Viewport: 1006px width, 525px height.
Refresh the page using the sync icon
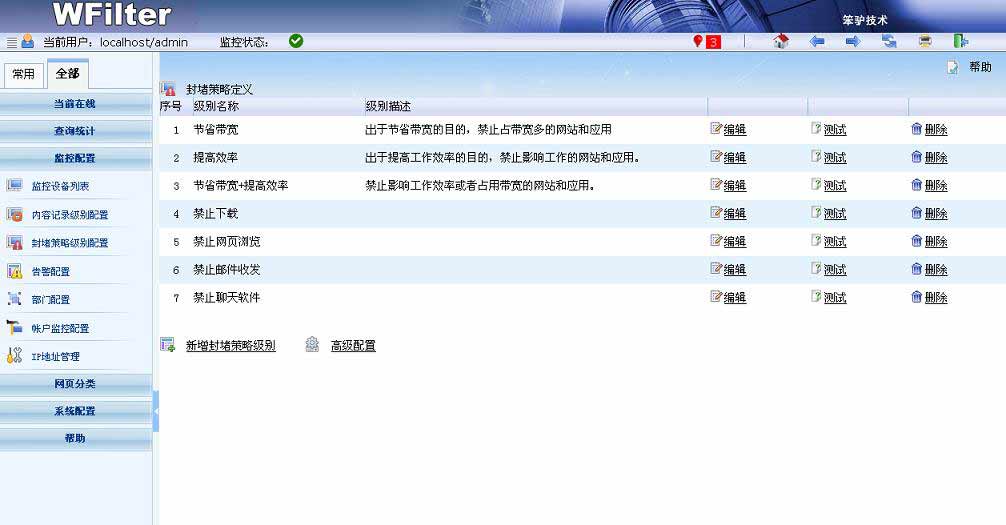[x=889, y=41]
